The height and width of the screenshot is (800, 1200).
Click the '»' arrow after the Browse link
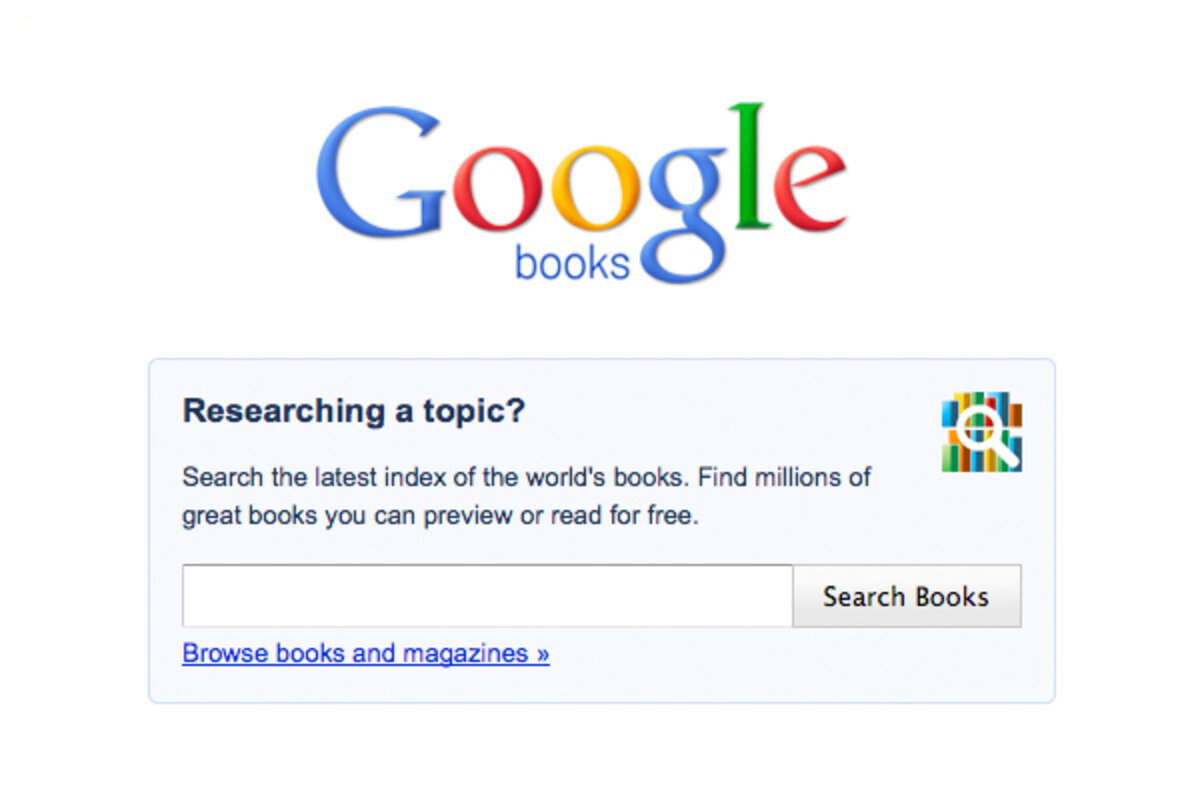click(543, 654)
